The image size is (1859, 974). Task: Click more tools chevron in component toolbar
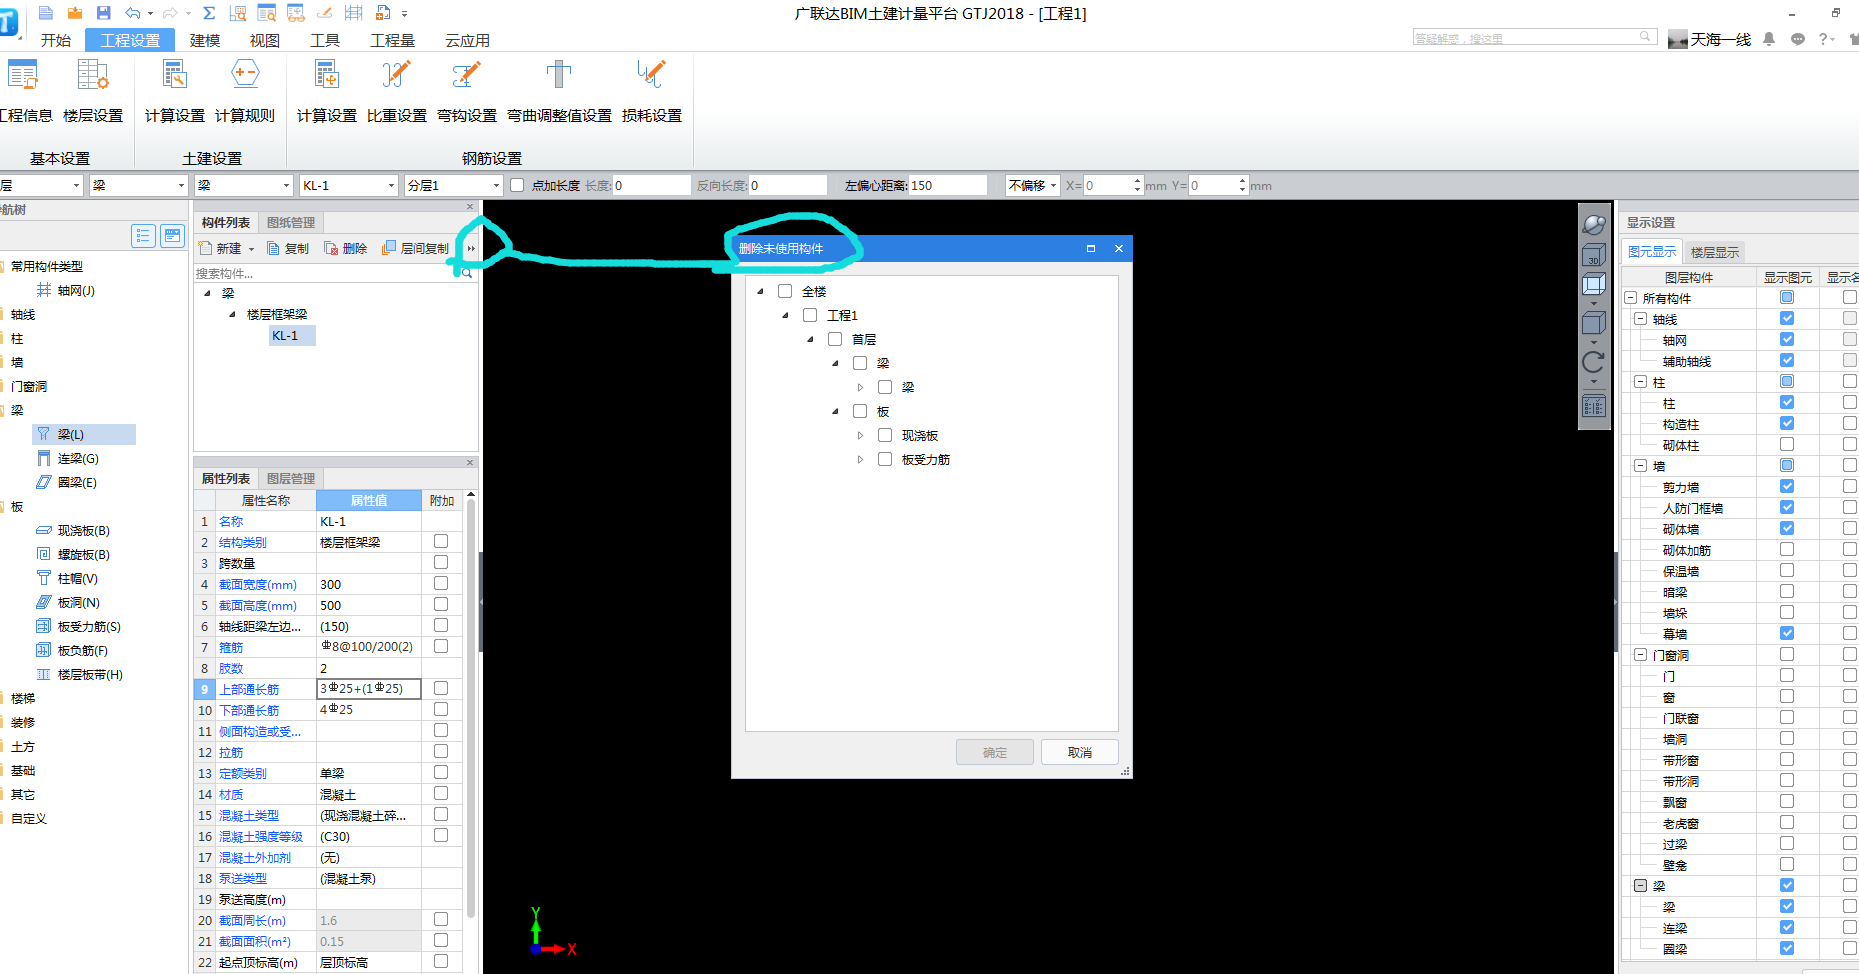click(x=471, y=249)
